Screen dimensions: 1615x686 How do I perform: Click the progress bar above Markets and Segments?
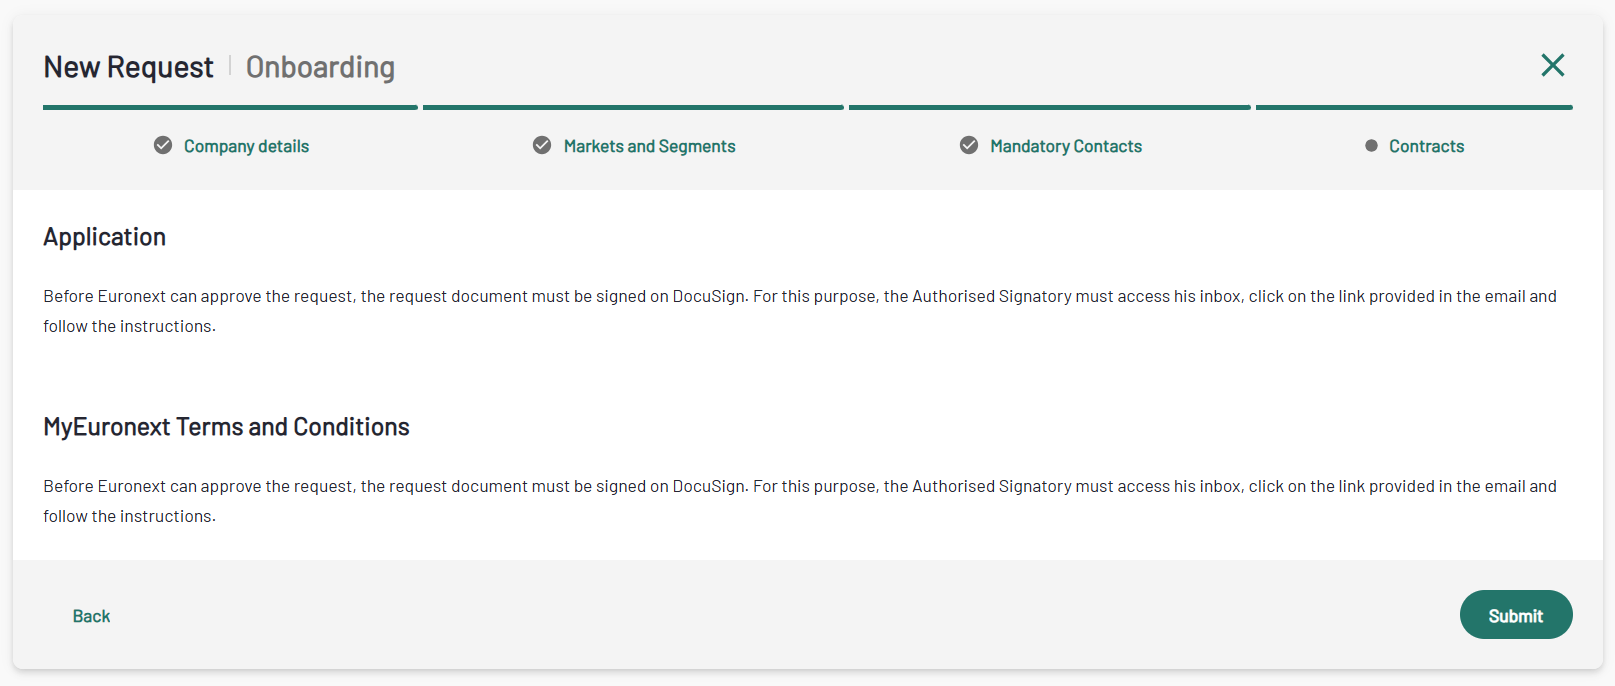[x=633, y=107]
